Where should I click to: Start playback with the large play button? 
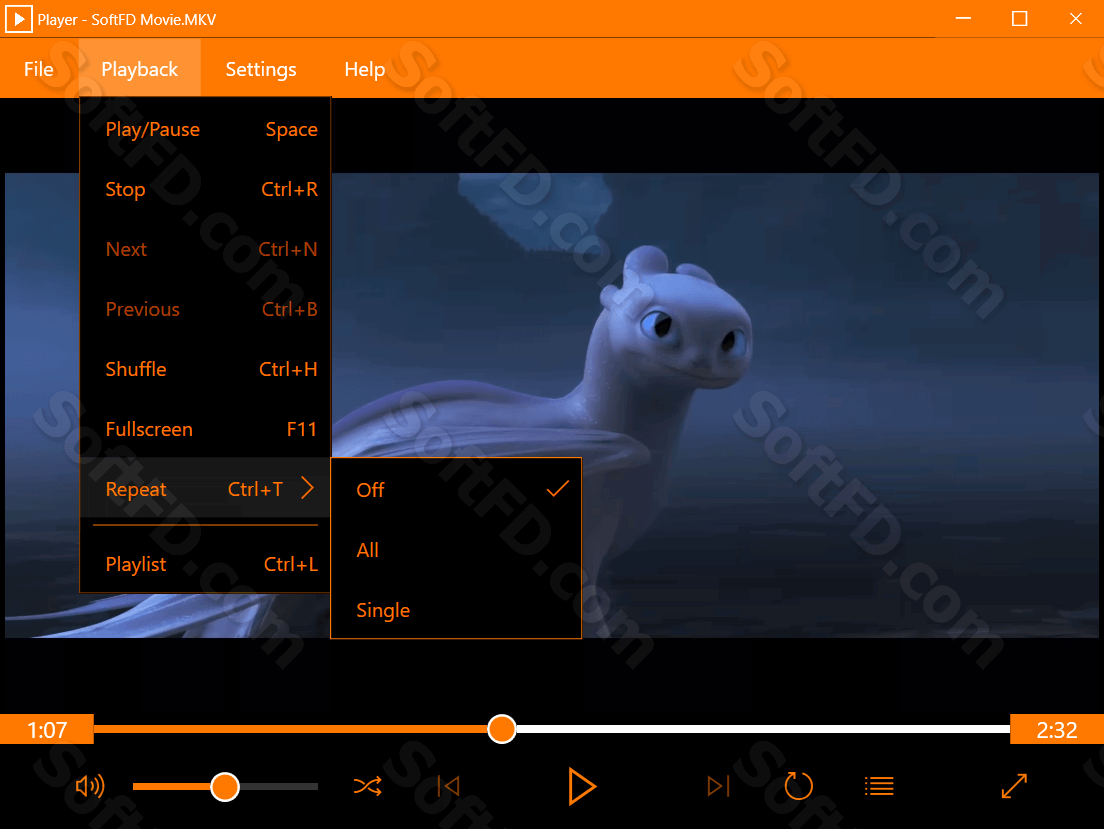[582, 786]
